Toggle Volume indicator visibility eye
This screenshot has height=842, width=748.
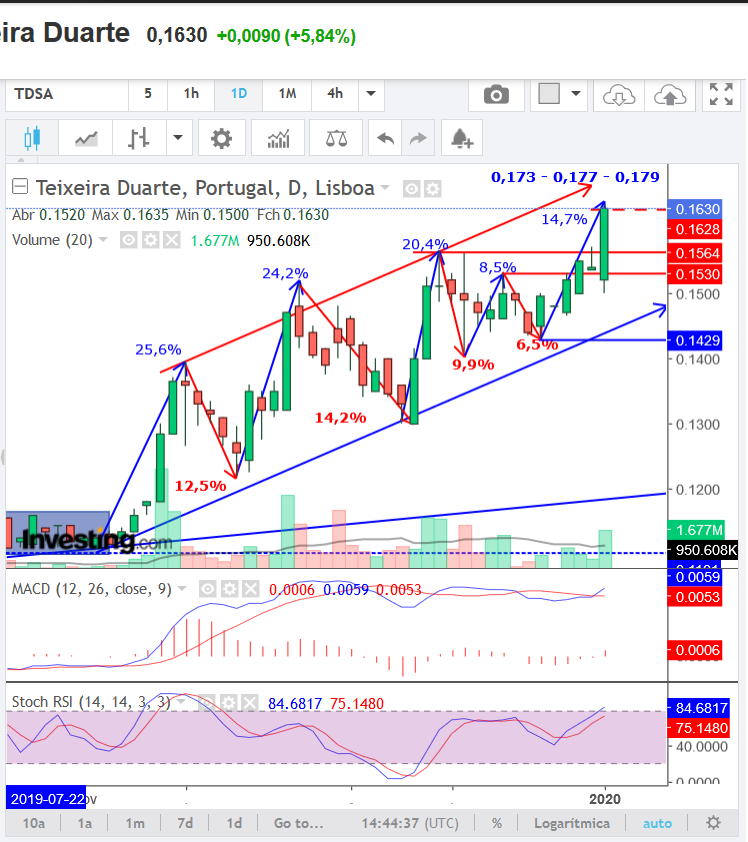point(128,240)
